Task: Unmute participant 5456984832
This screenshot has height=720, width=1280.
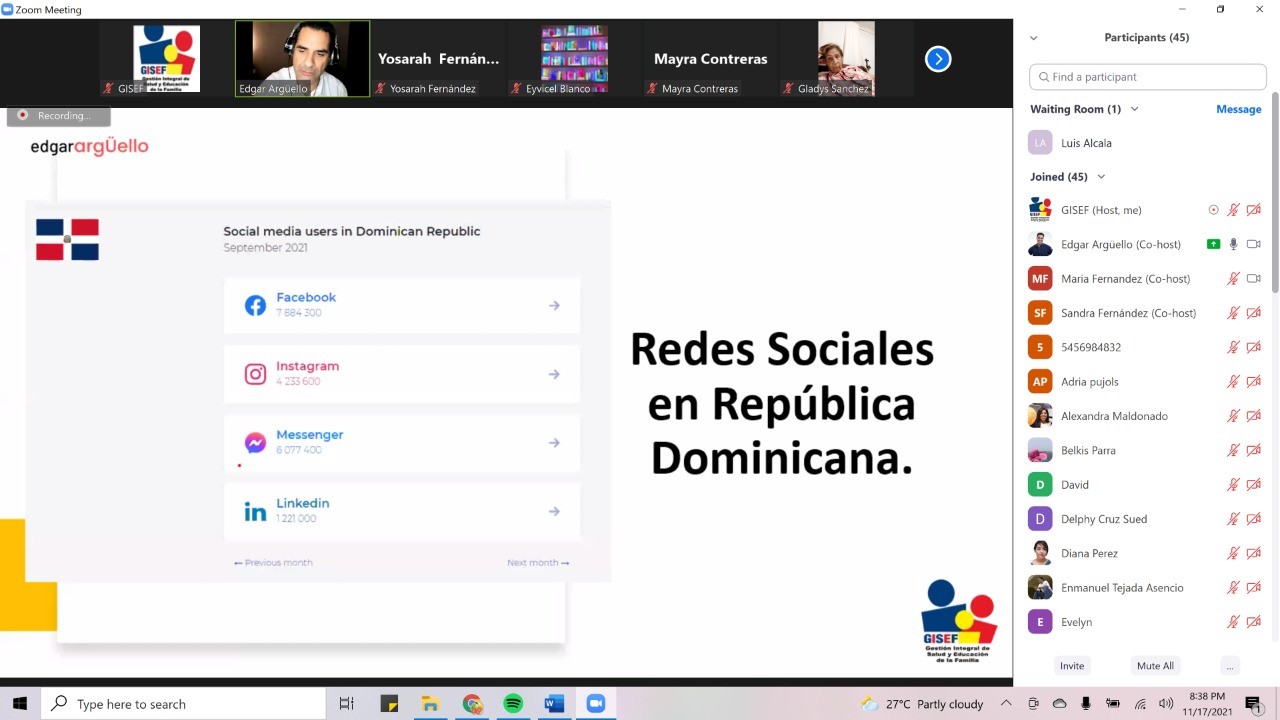Action: coord(1234,347)
